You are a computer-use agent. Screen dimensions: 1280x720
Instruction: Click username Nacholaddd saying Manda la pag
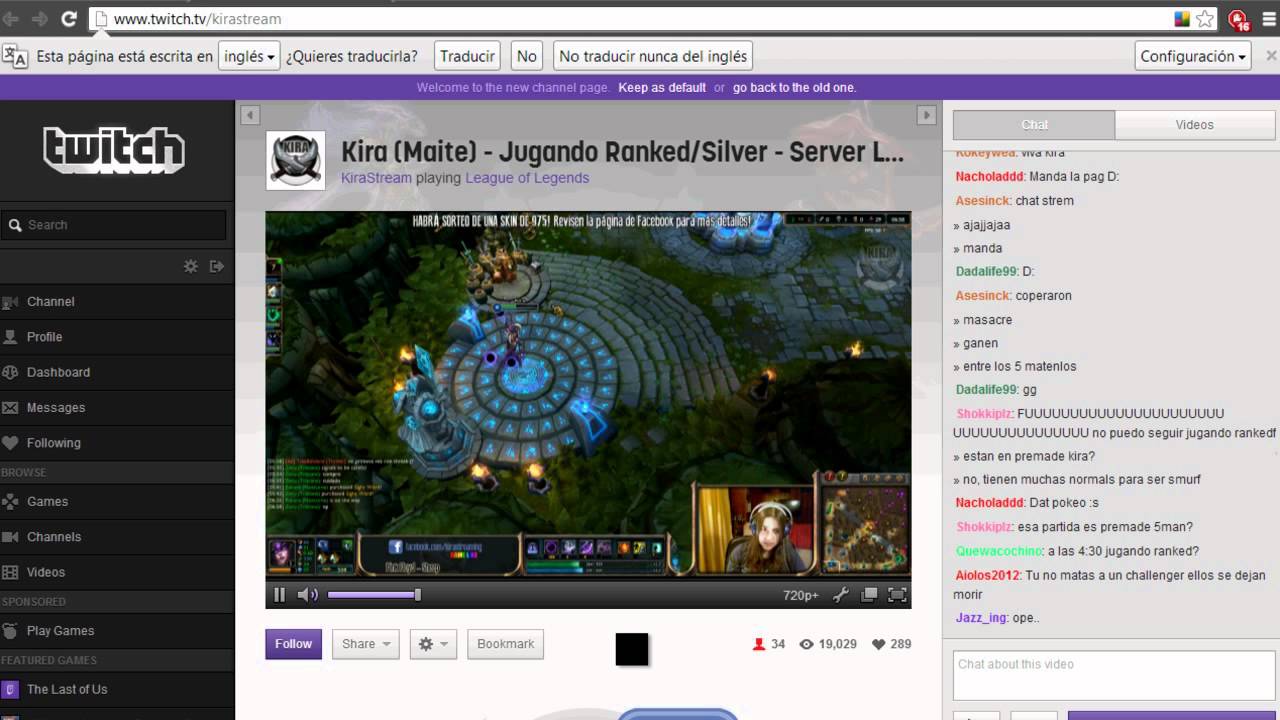990,177
